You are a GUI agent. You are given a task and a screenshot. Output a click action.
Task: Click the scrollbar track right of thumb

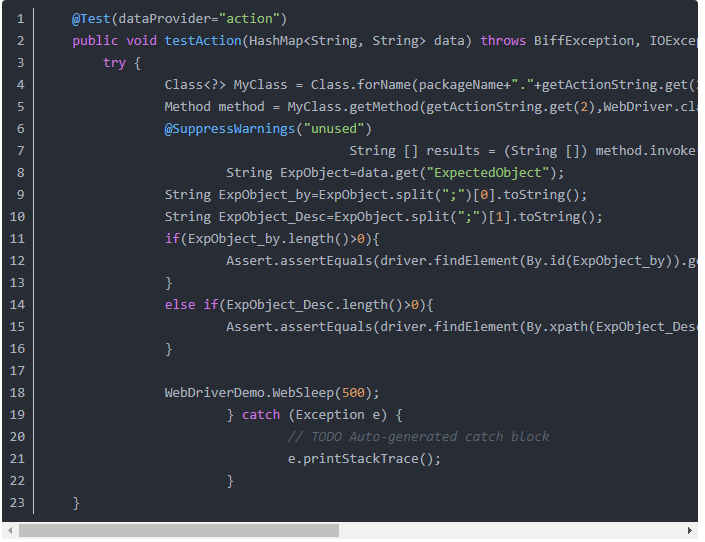511,531
